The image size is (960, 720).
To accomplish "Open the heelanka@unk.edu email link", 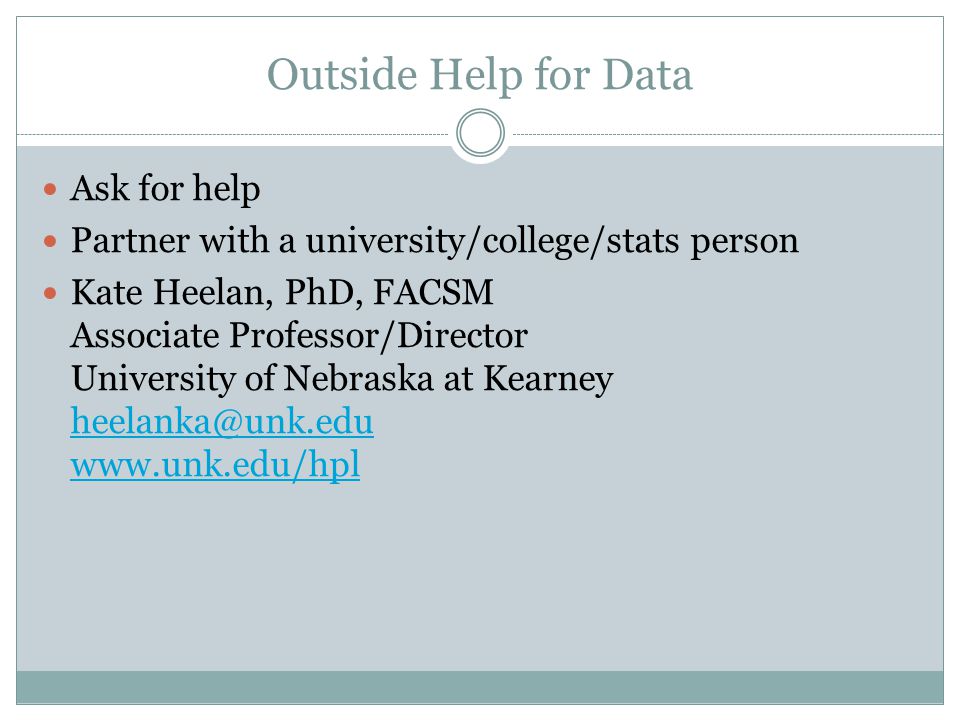I will (222, 421).
